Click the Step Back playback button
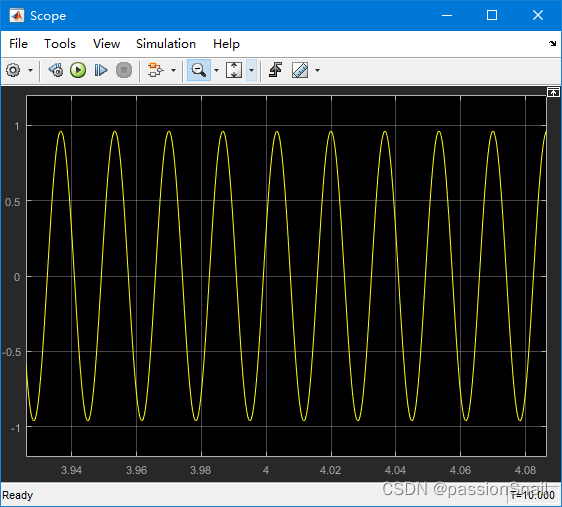562x507 pixels. 56,70
